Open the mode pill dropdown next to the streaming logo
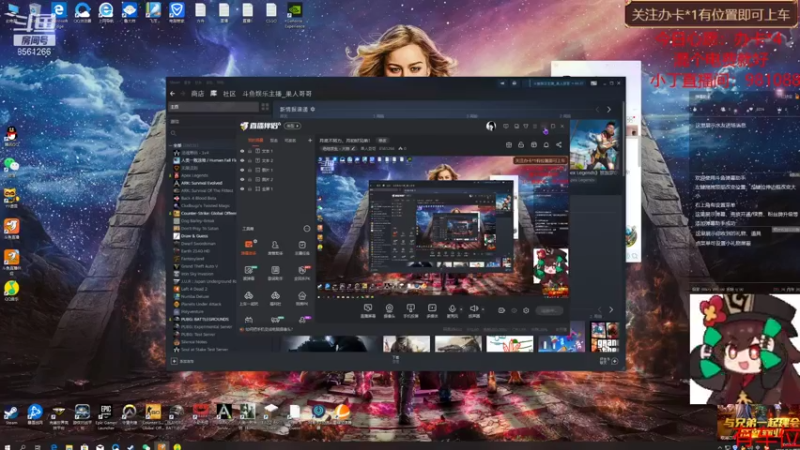The width and height of the screenshot is (800, 450). tap(292, 126)
